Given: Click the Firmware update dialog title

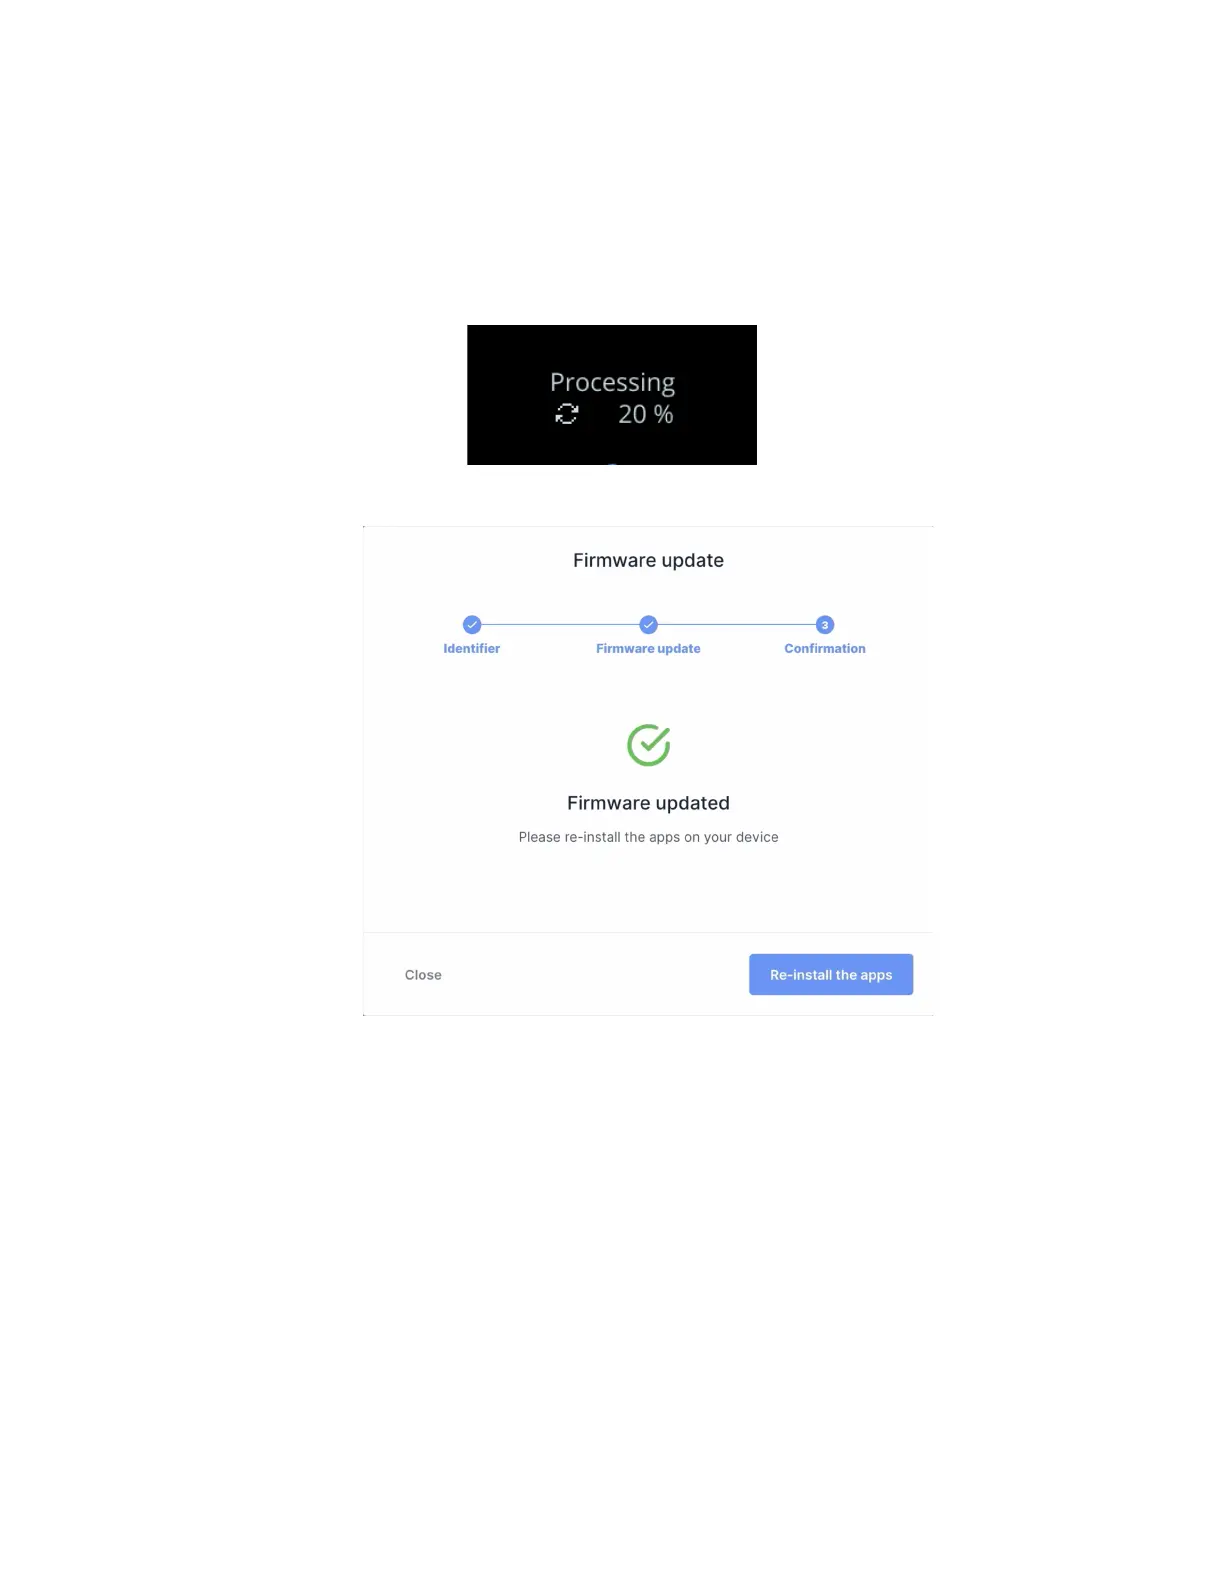Looking at the screenshot, I should coord(648,561).
